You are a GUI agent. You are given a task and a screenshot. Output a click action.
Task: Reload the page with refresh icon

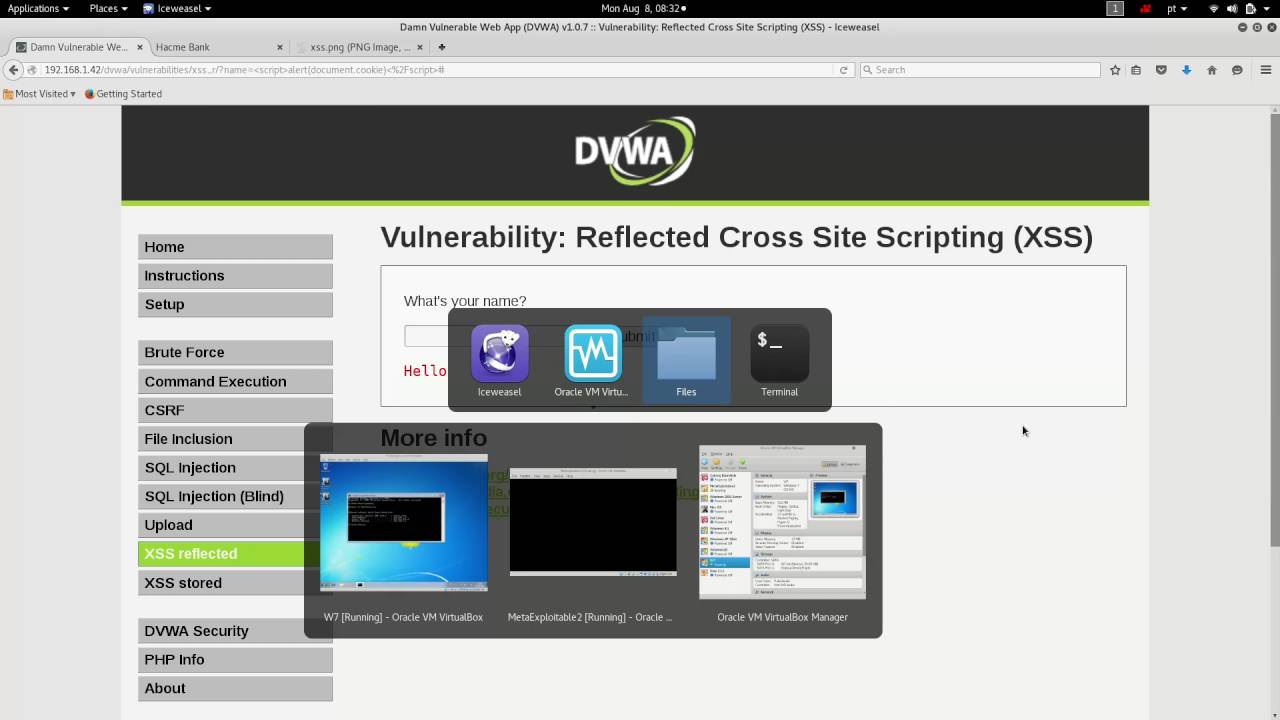click(x=843, y=70)
